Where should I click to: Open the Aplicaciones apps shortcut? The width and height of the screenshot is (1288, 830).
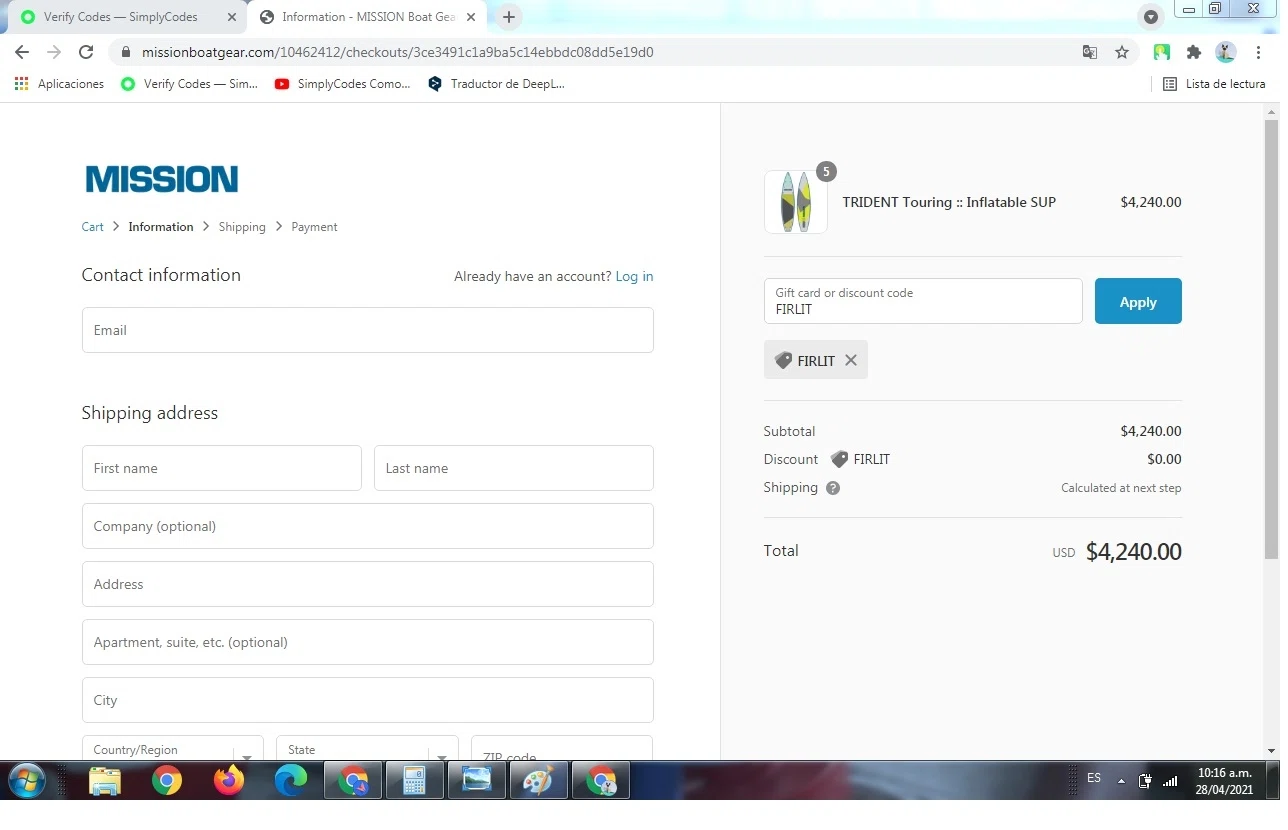coord(59,84)
